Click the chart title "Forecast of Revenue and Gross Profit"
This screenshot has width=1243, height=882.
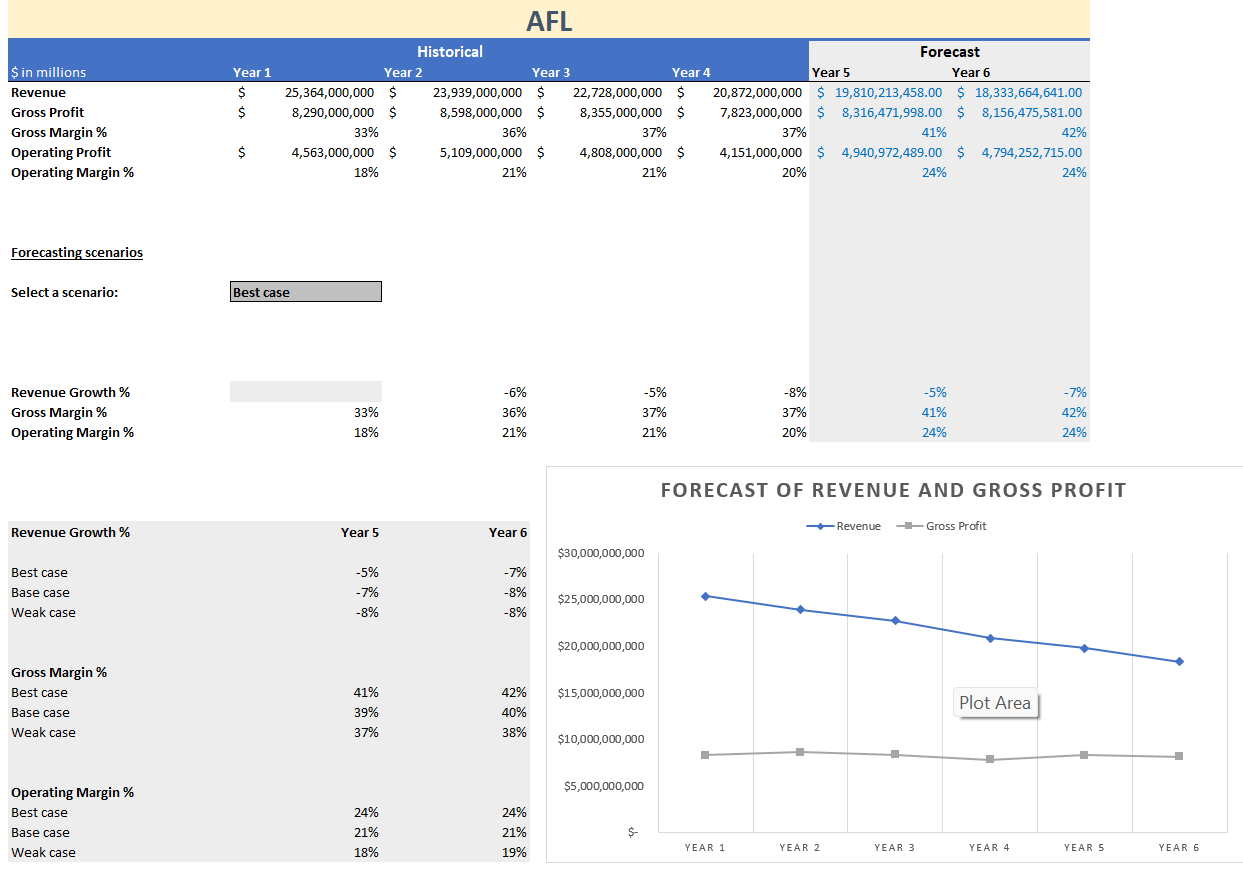coord(895,490)
